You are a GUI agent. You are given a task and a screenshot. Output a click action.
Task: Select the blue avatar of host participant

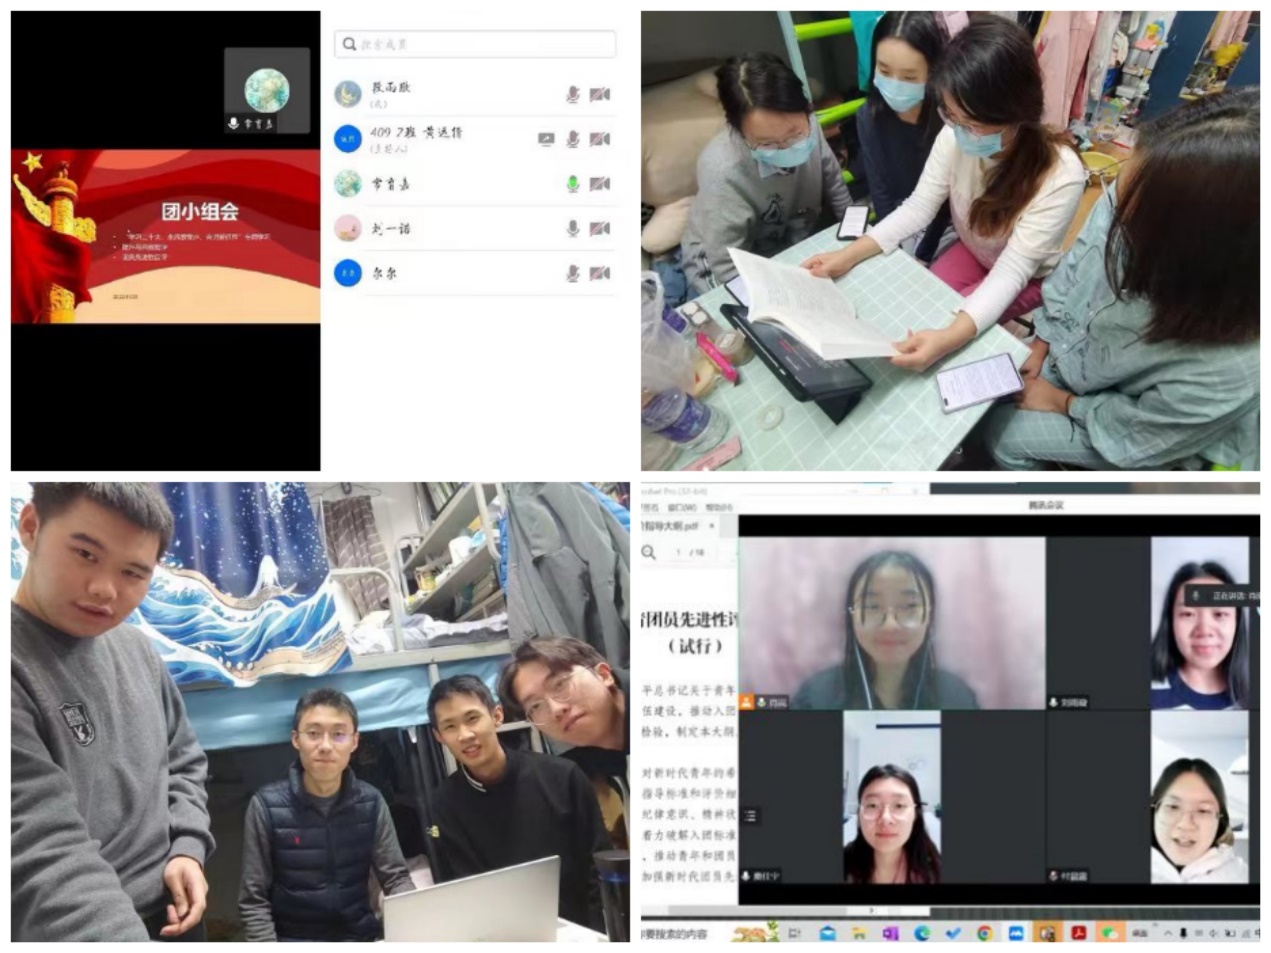(x=347, y=139)
